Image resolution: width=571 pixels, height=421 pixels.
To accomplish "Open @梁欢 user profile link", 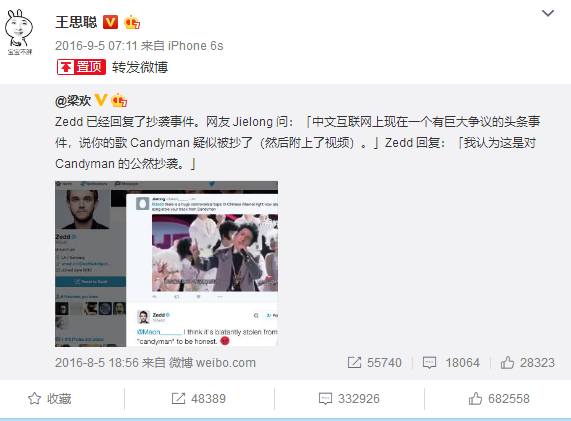I will pyautogui.click(x=73, y=101).
